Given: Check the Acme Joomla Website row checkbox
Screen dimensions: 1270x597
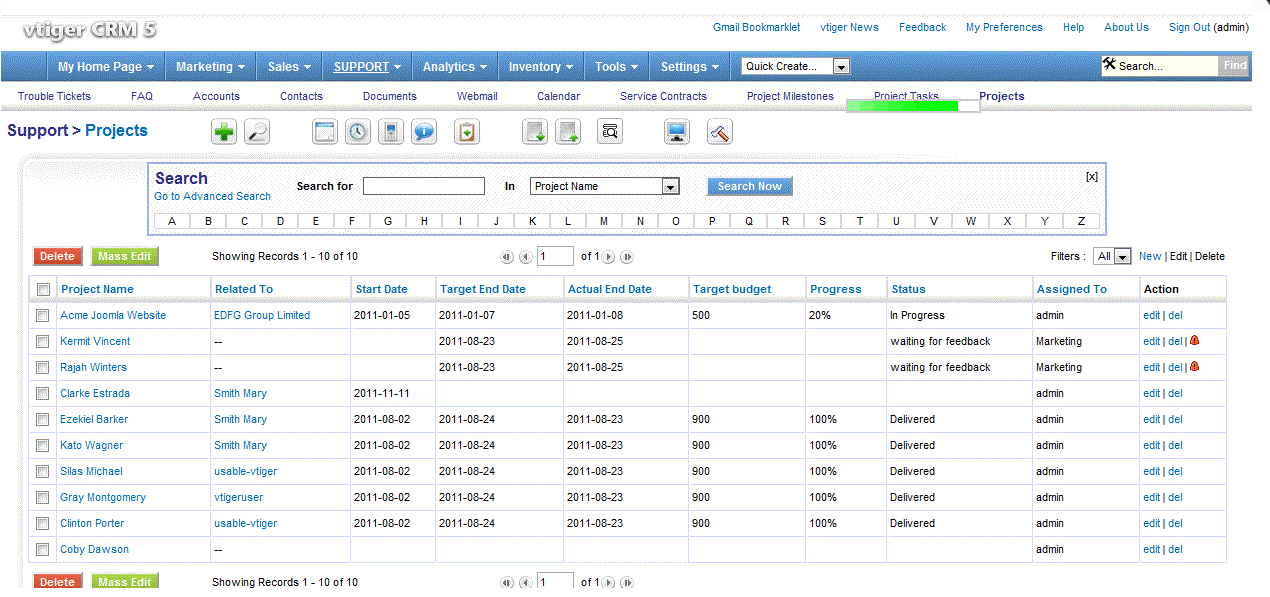Looking at the screenshot, I should tap(43, 315).
